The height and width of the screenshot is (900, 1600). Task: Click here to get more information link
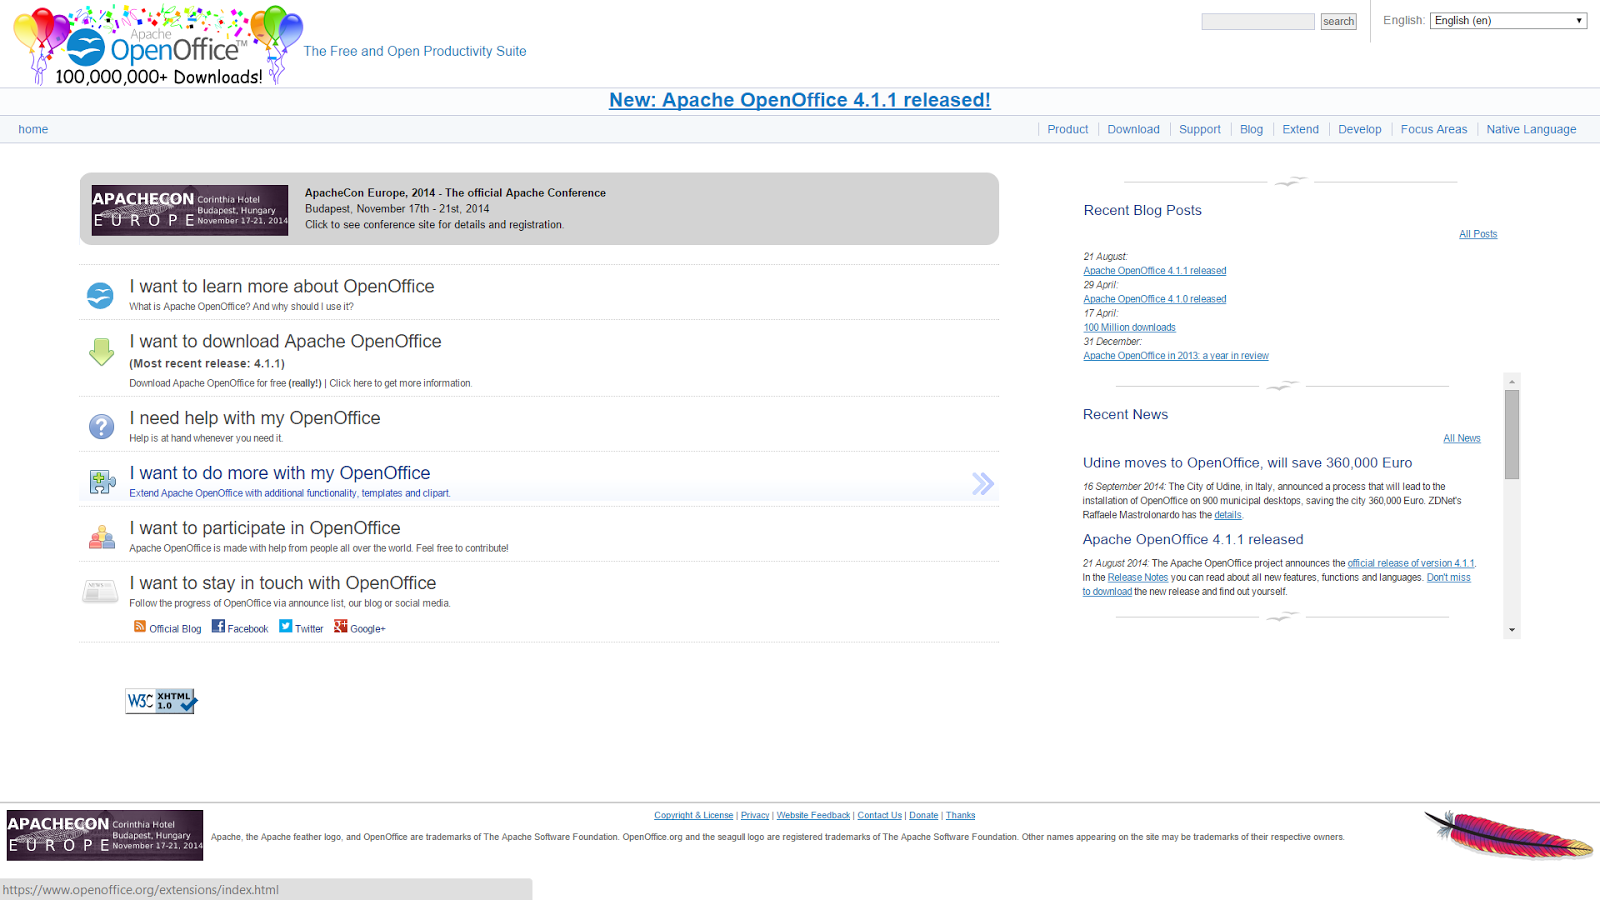click(400, 383)
